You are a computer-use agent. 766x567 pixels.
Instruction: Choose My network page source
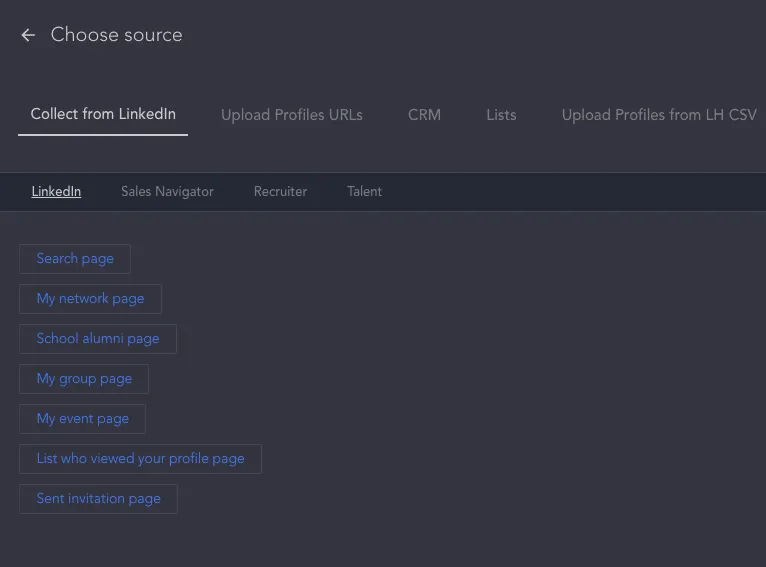click(x=90, y=299)
